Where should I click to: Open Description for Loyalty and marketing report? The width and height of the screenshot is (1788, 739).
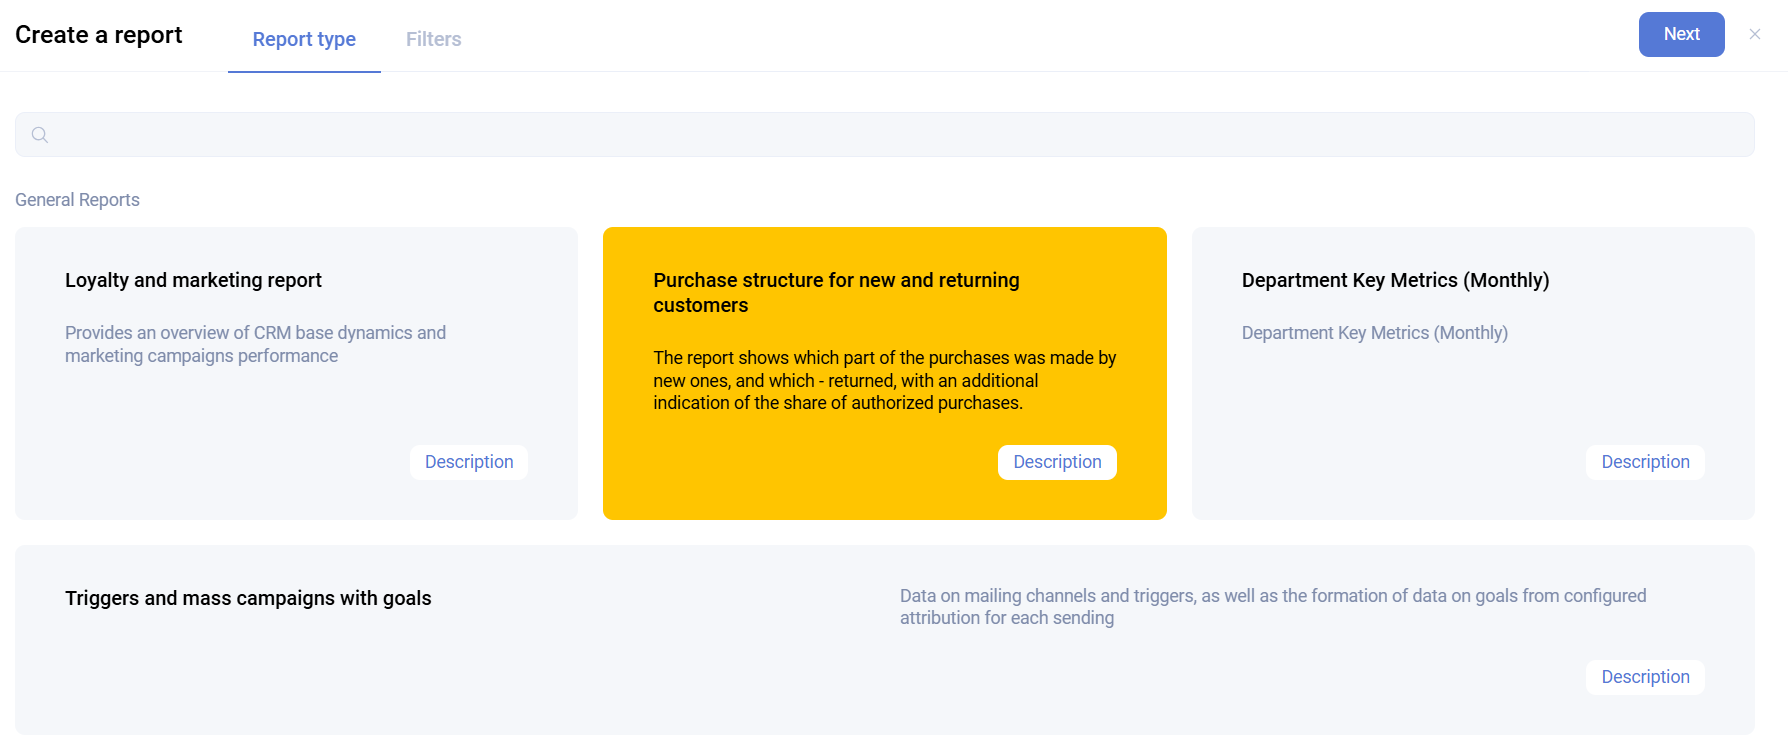click(x=468, y=462)
